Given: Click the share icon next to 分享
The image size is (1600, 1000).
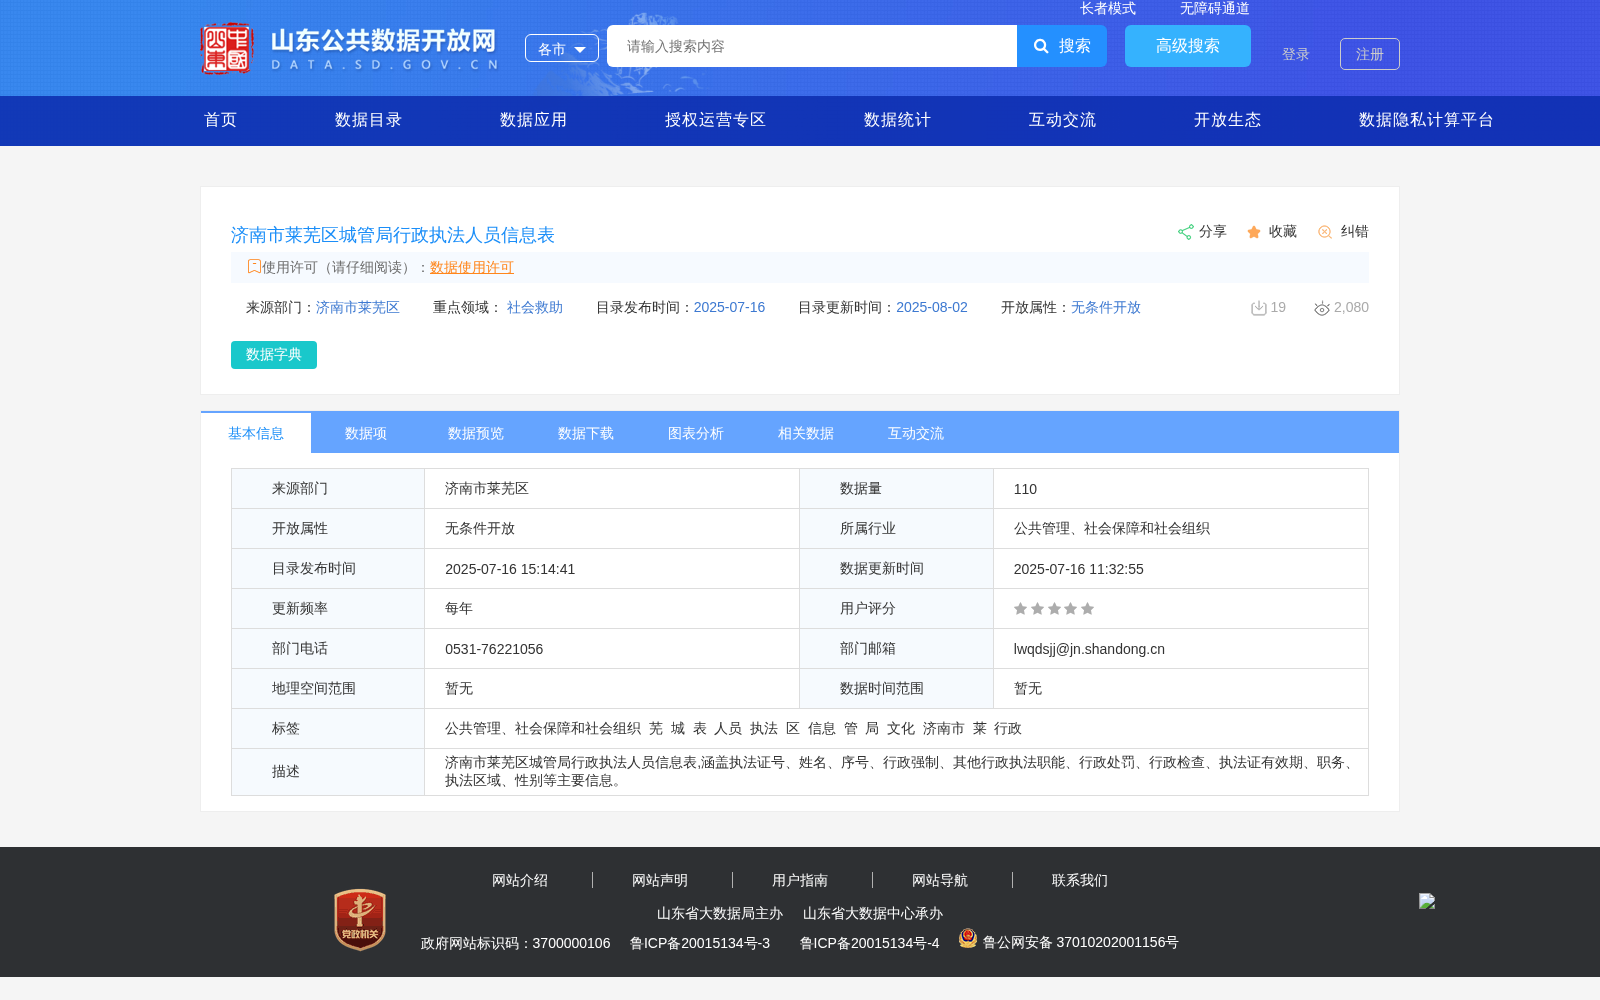Looking at the screenshot, I should coord(1185,232).
